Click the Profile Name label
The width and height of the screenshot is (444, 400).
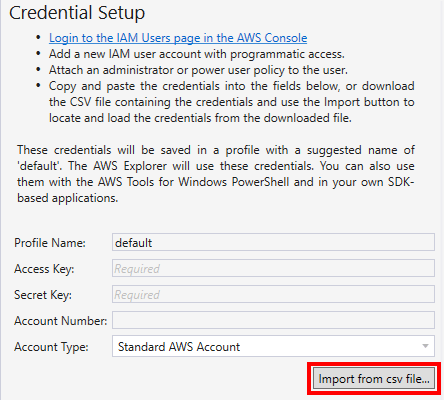50,243
